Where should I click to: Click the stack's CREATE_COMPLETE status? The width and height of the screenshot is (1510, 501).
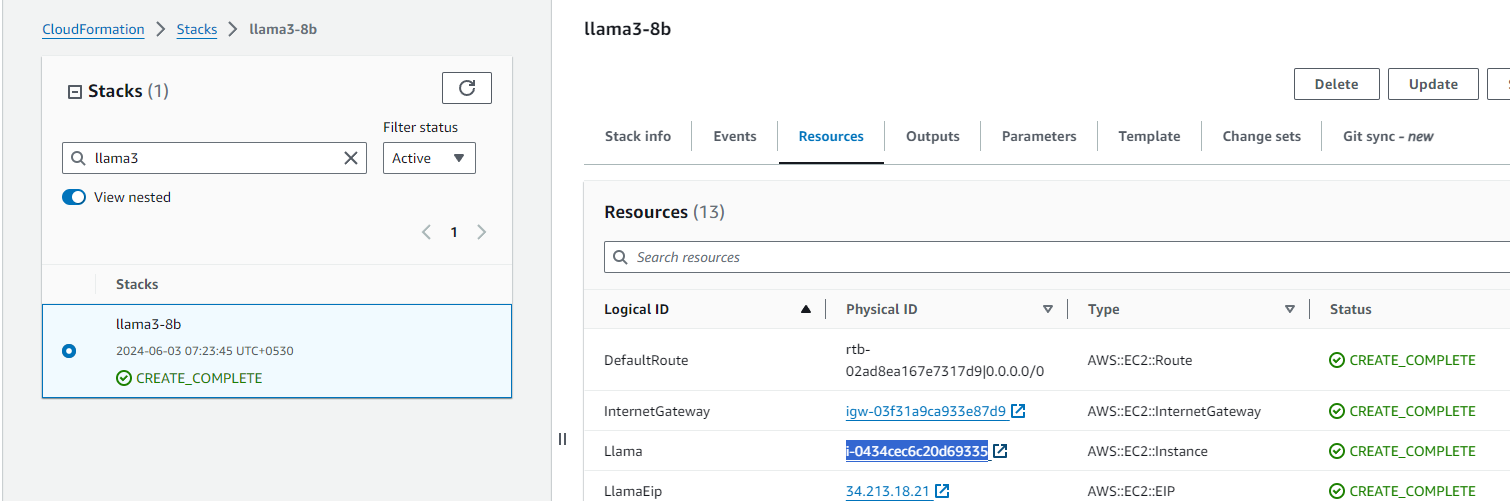pyautogui.click(x=189, y=378)
